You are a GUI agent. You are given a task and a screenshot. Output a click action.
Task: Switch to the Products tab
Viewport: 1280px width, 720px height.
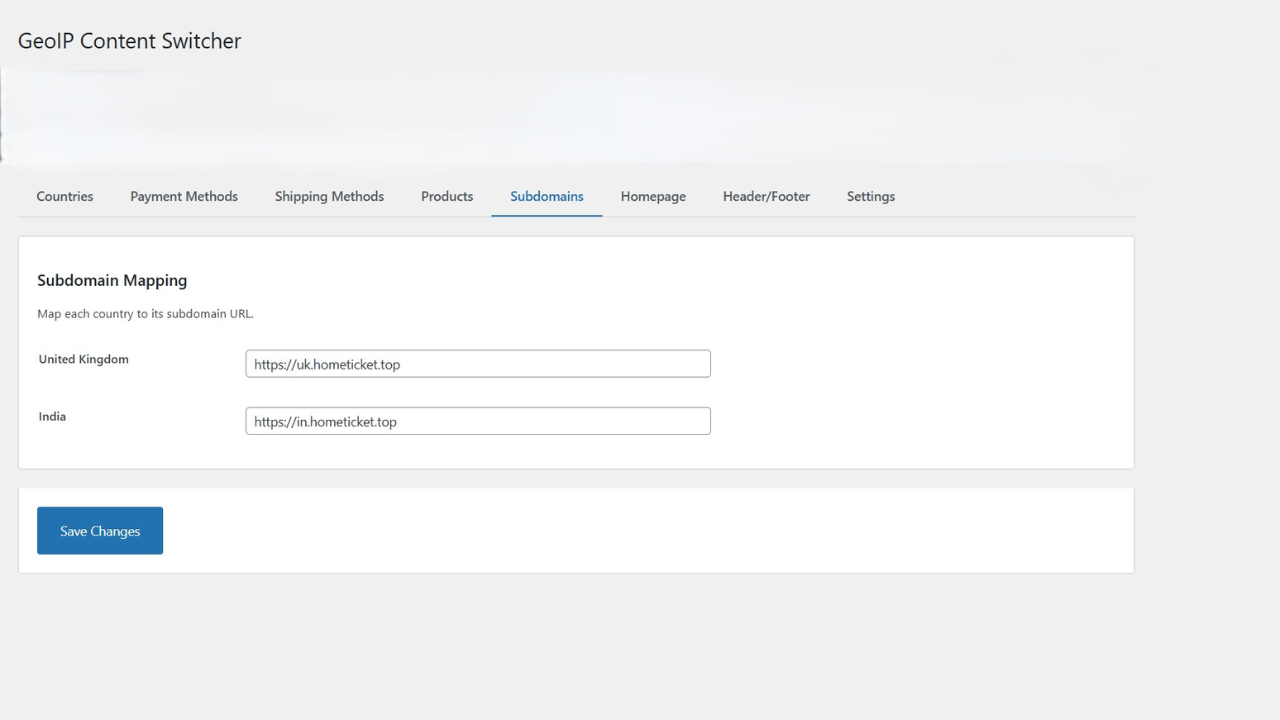[x=446, y=196]
